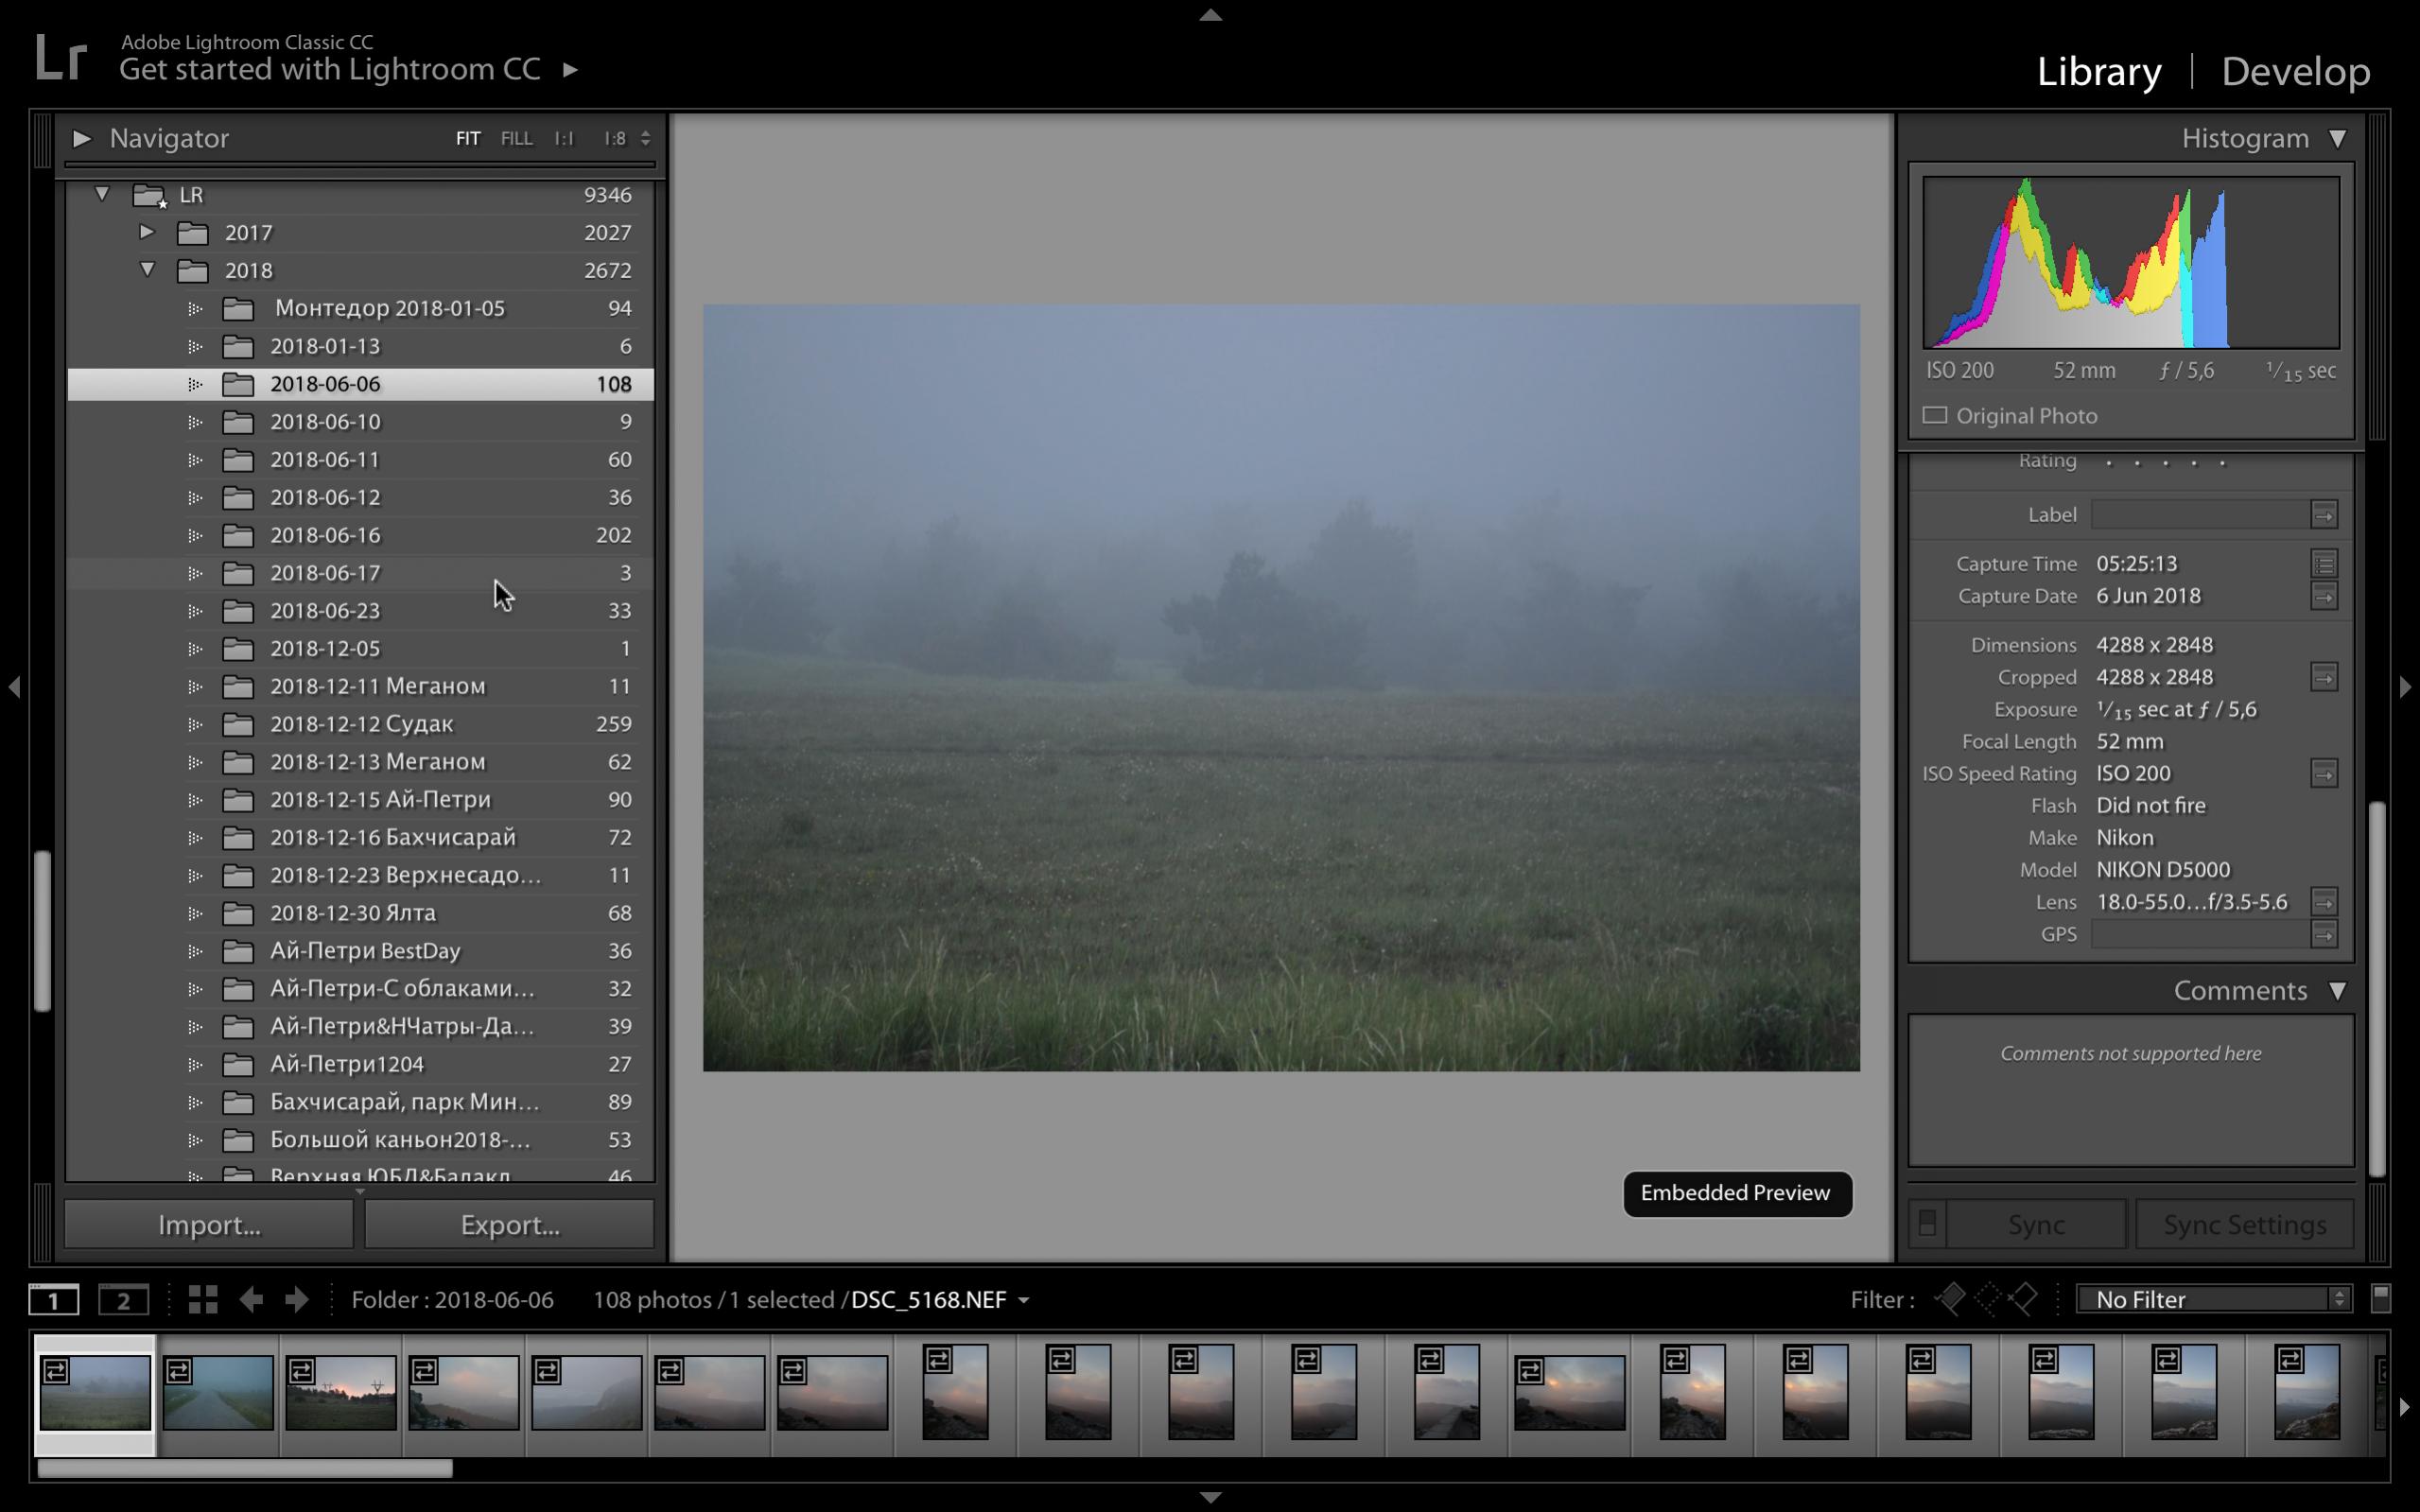Toggle the filter switch beside No Filter
Screen dimensions: 2420x1512
click(2380, 1298)
